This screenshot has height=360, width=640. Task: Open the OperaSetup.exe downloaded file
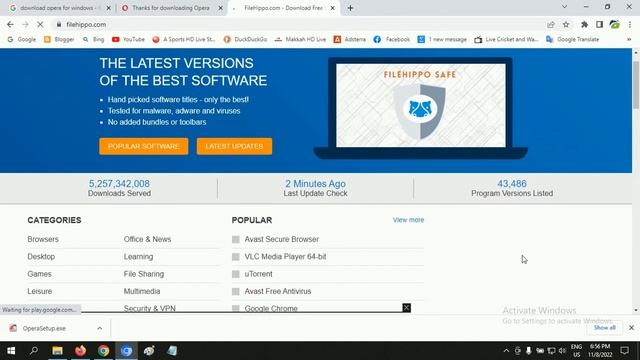(44, 328)
